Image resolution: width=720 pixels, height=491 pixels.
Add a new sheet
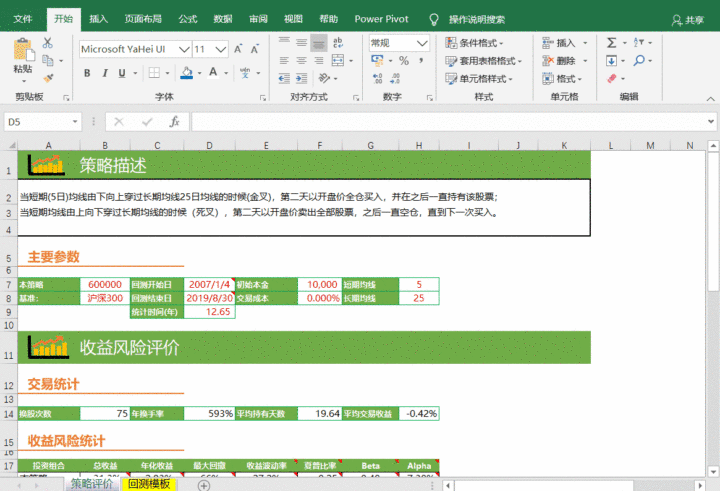204,485
